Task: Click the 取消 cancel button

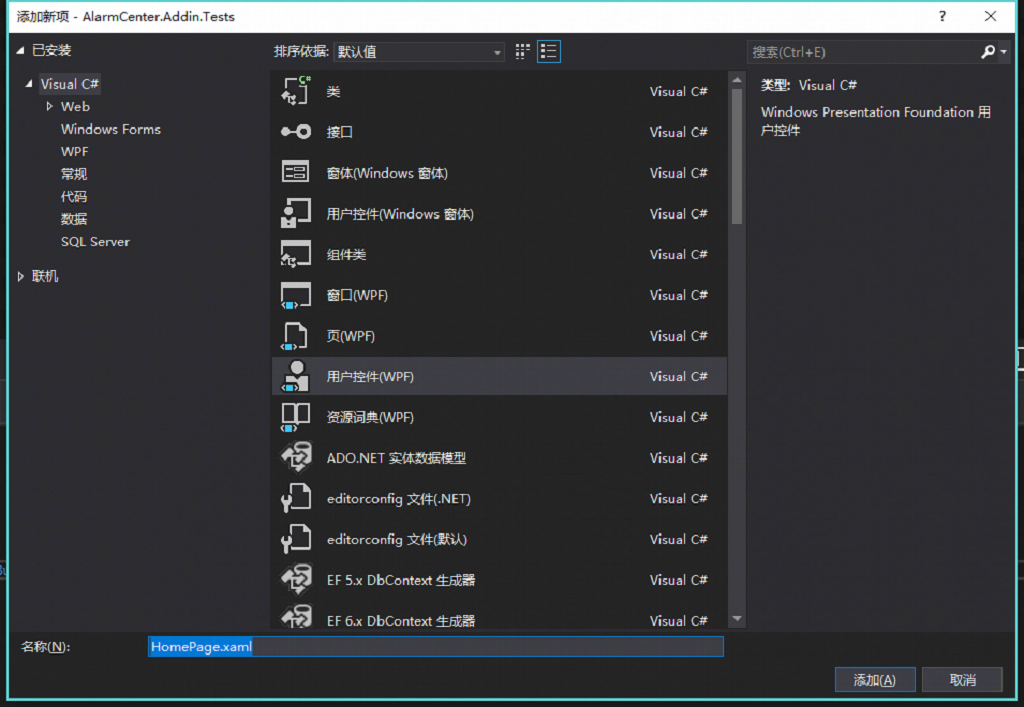Action: click(x=962, y=680)
